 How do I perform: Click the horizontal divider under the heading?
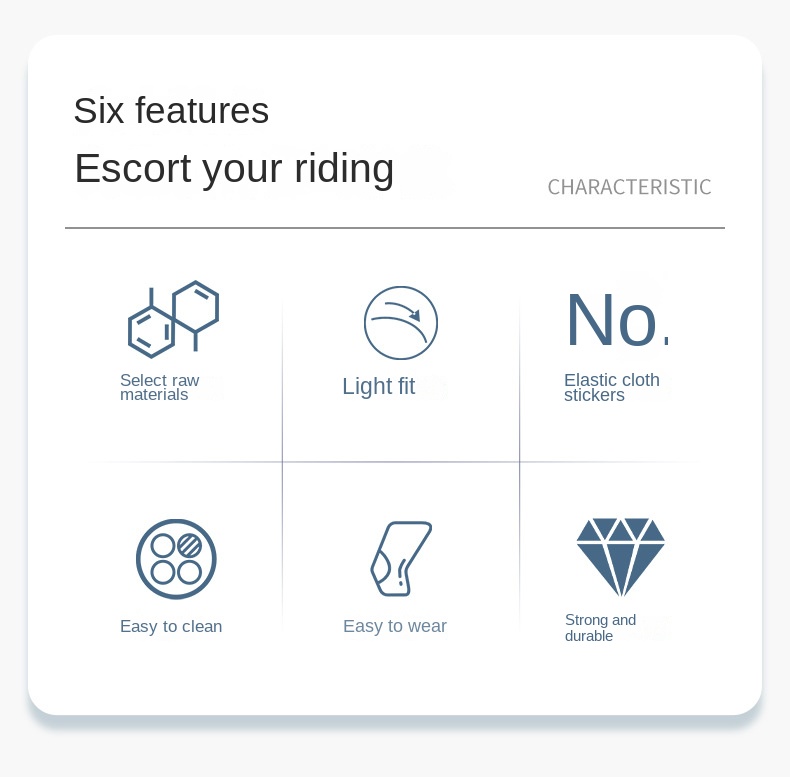click(395, 228)
